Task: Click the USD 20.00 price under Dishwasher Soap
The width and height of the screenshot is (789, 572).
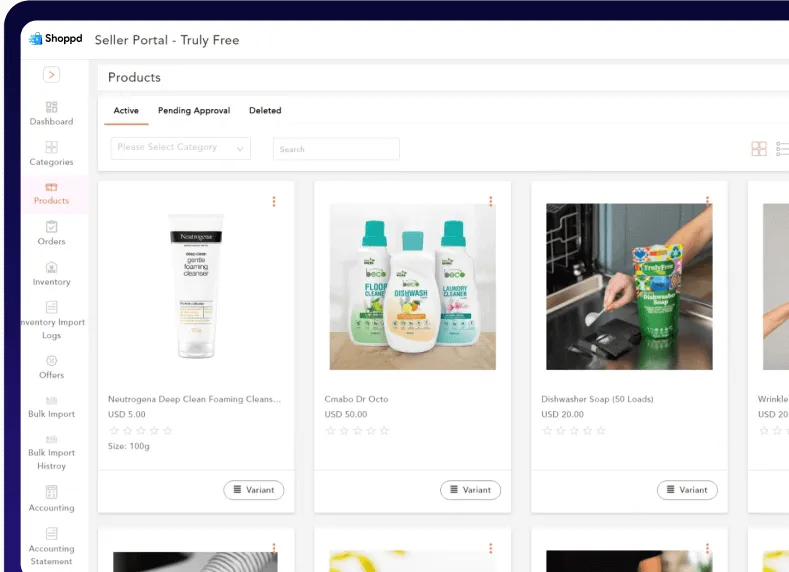Action: 563,414
